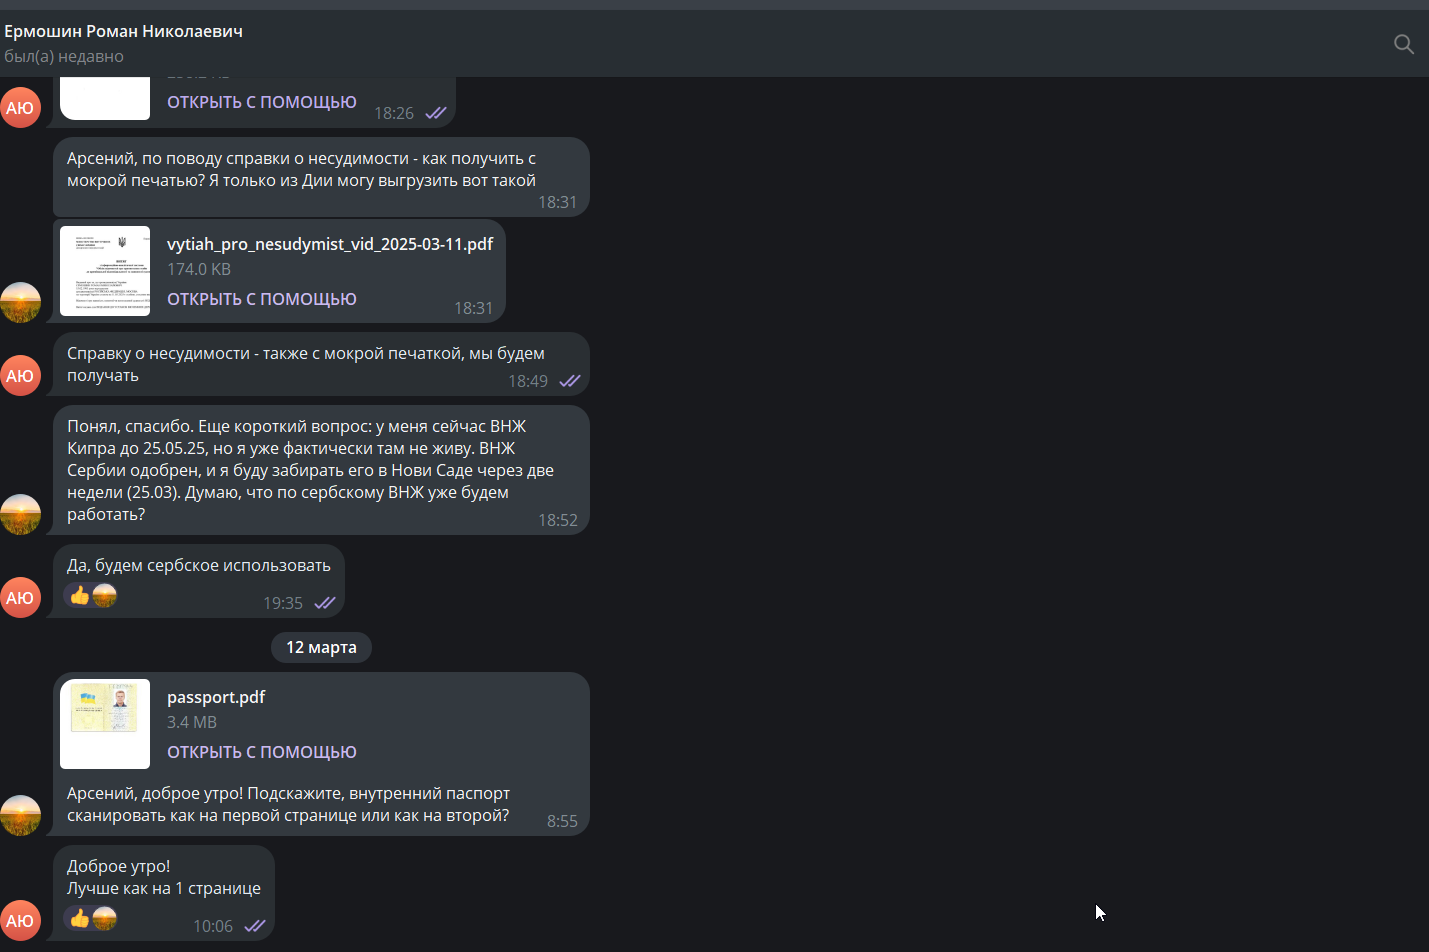Click the thumbs-up reaction on the 19:35 message
The width and height of the screenshot is (1429, 952).
(x=80, y=596)
